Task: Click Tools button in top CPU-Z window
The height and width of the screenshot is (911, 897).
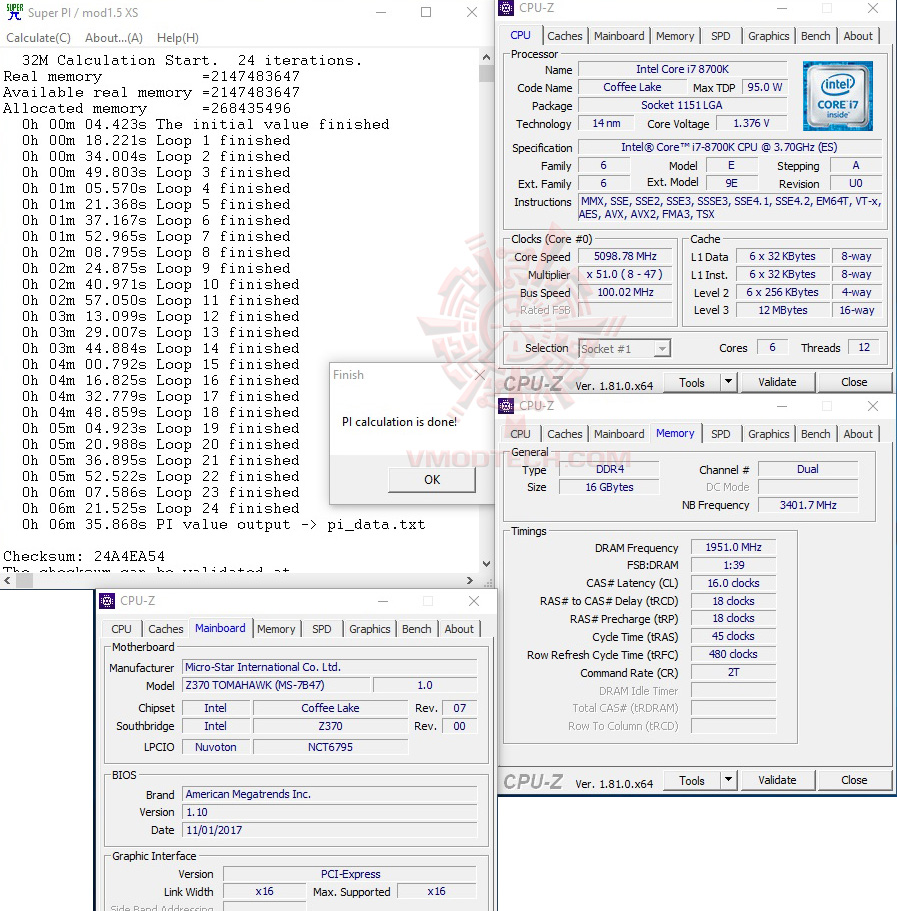Action: click(x=691, y=382)
